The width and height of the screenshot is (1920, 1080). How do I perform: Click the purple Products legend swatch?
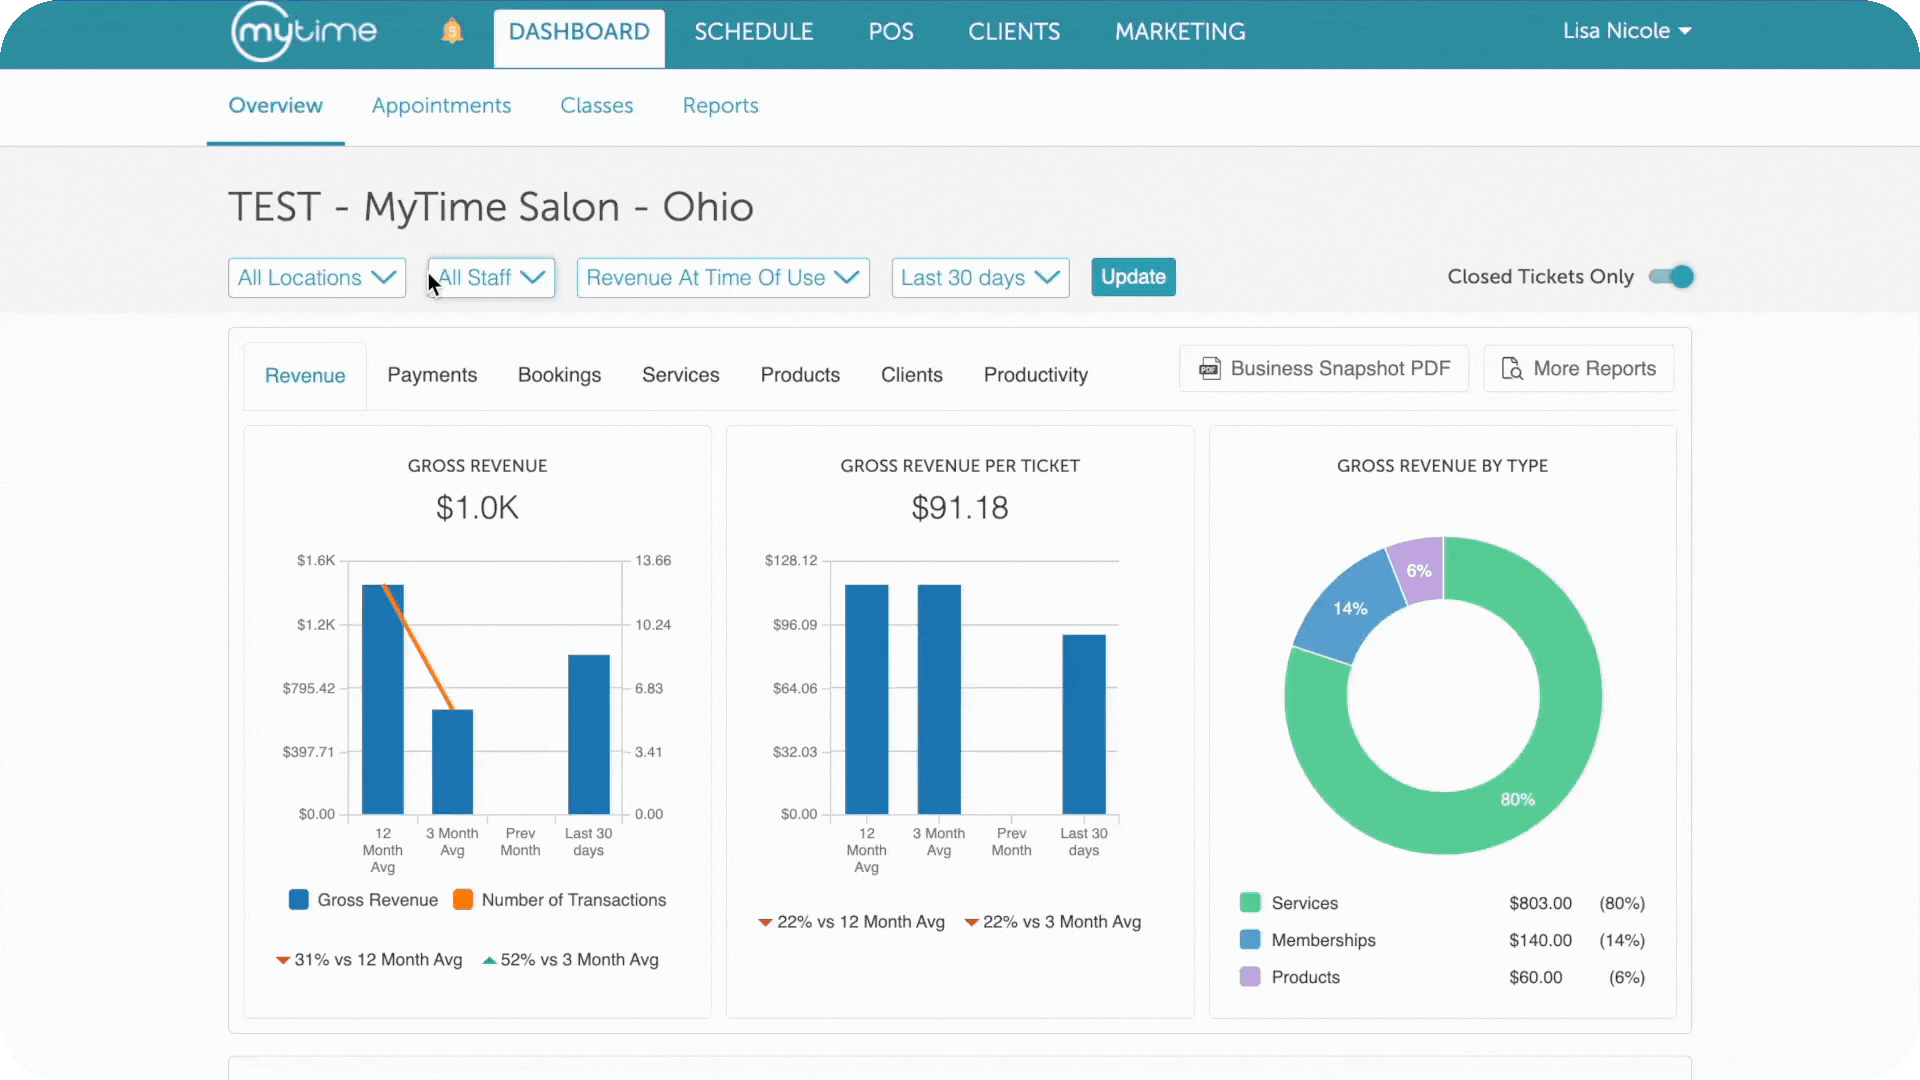1250,977
